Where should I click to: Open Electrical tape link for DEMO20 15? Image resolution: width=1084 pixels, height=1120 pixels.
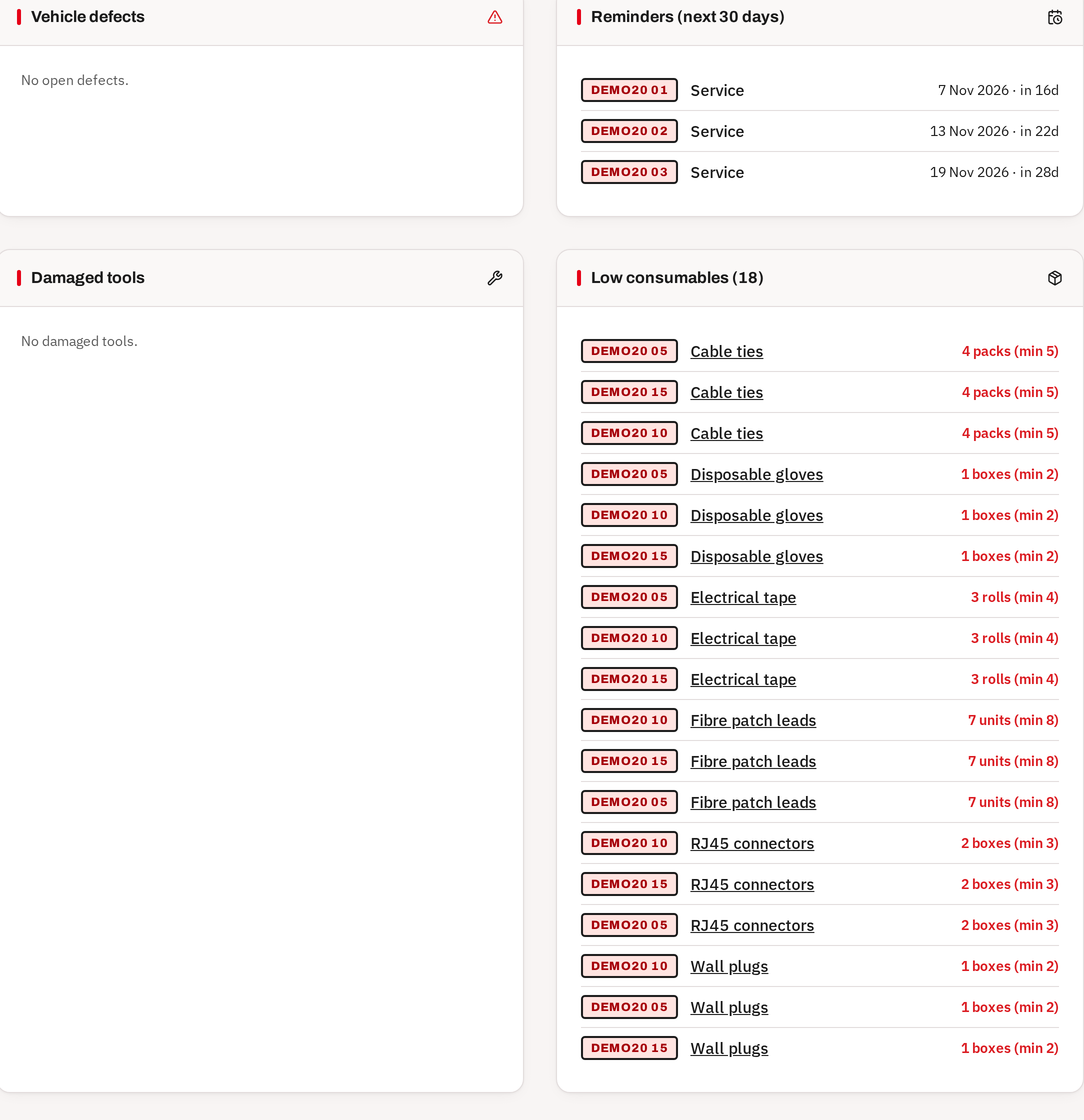click(743, 679)
